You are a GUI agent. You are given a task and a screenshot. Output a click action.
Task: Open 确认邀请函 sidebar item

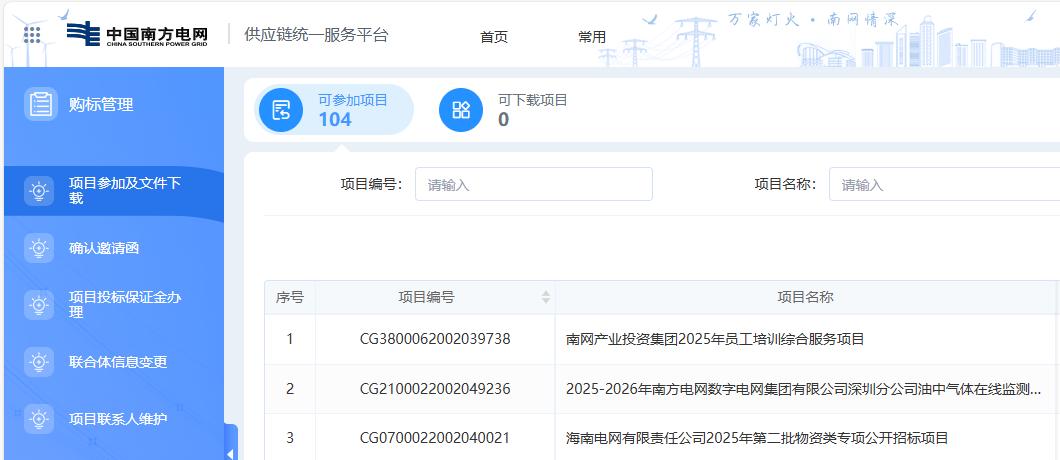[x=114, y=248]
